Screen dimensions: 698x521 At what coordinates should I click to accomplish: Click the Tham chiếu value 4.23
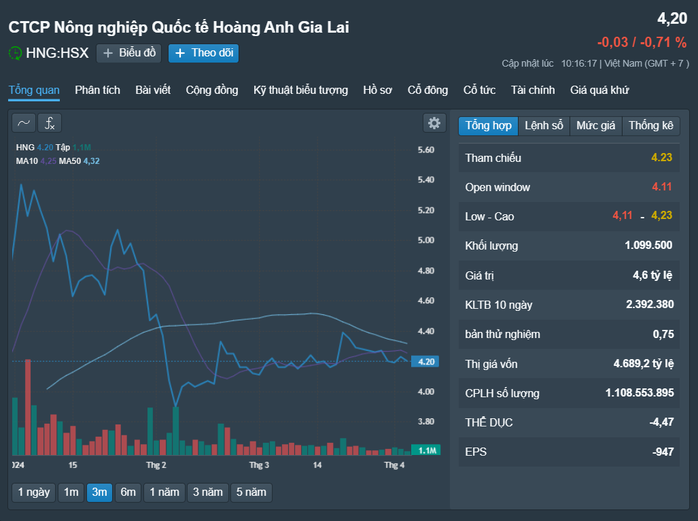tap(661, 158)
